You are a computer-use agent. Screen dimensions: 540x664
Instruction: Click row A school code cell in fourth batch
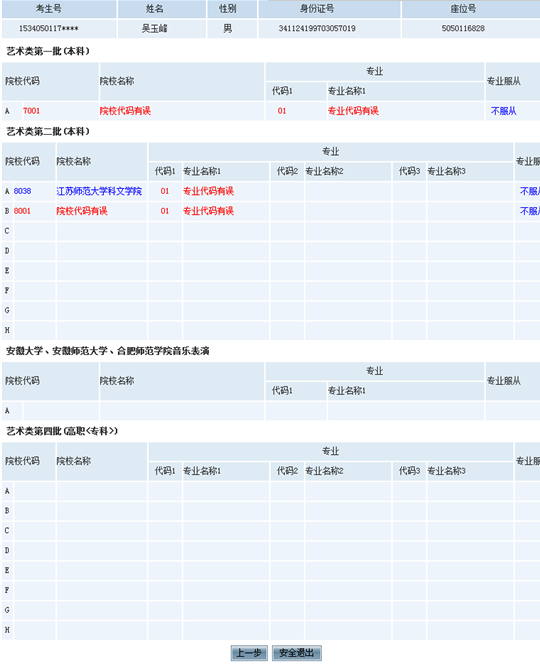click(x=35, y=491)
